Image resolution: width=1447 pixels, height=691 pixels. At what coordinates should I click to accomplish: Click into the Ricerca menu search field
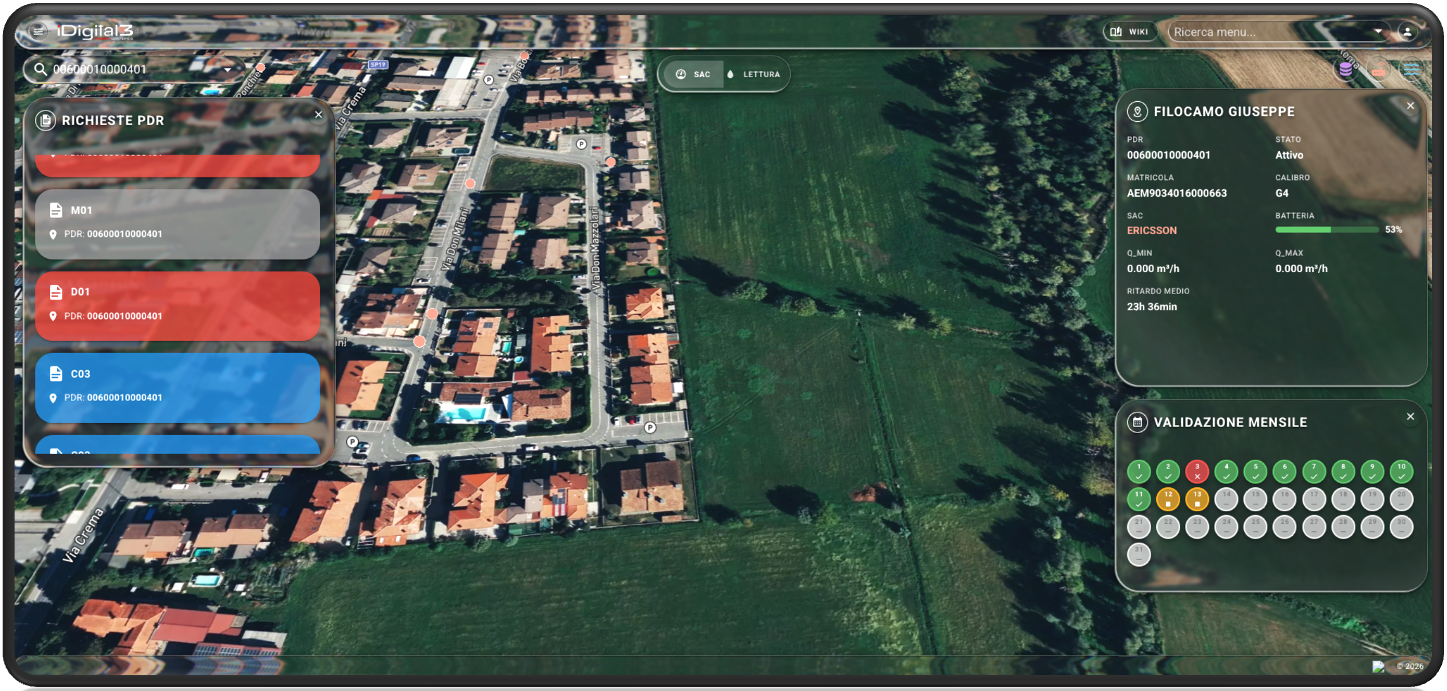pos(1265,32)
